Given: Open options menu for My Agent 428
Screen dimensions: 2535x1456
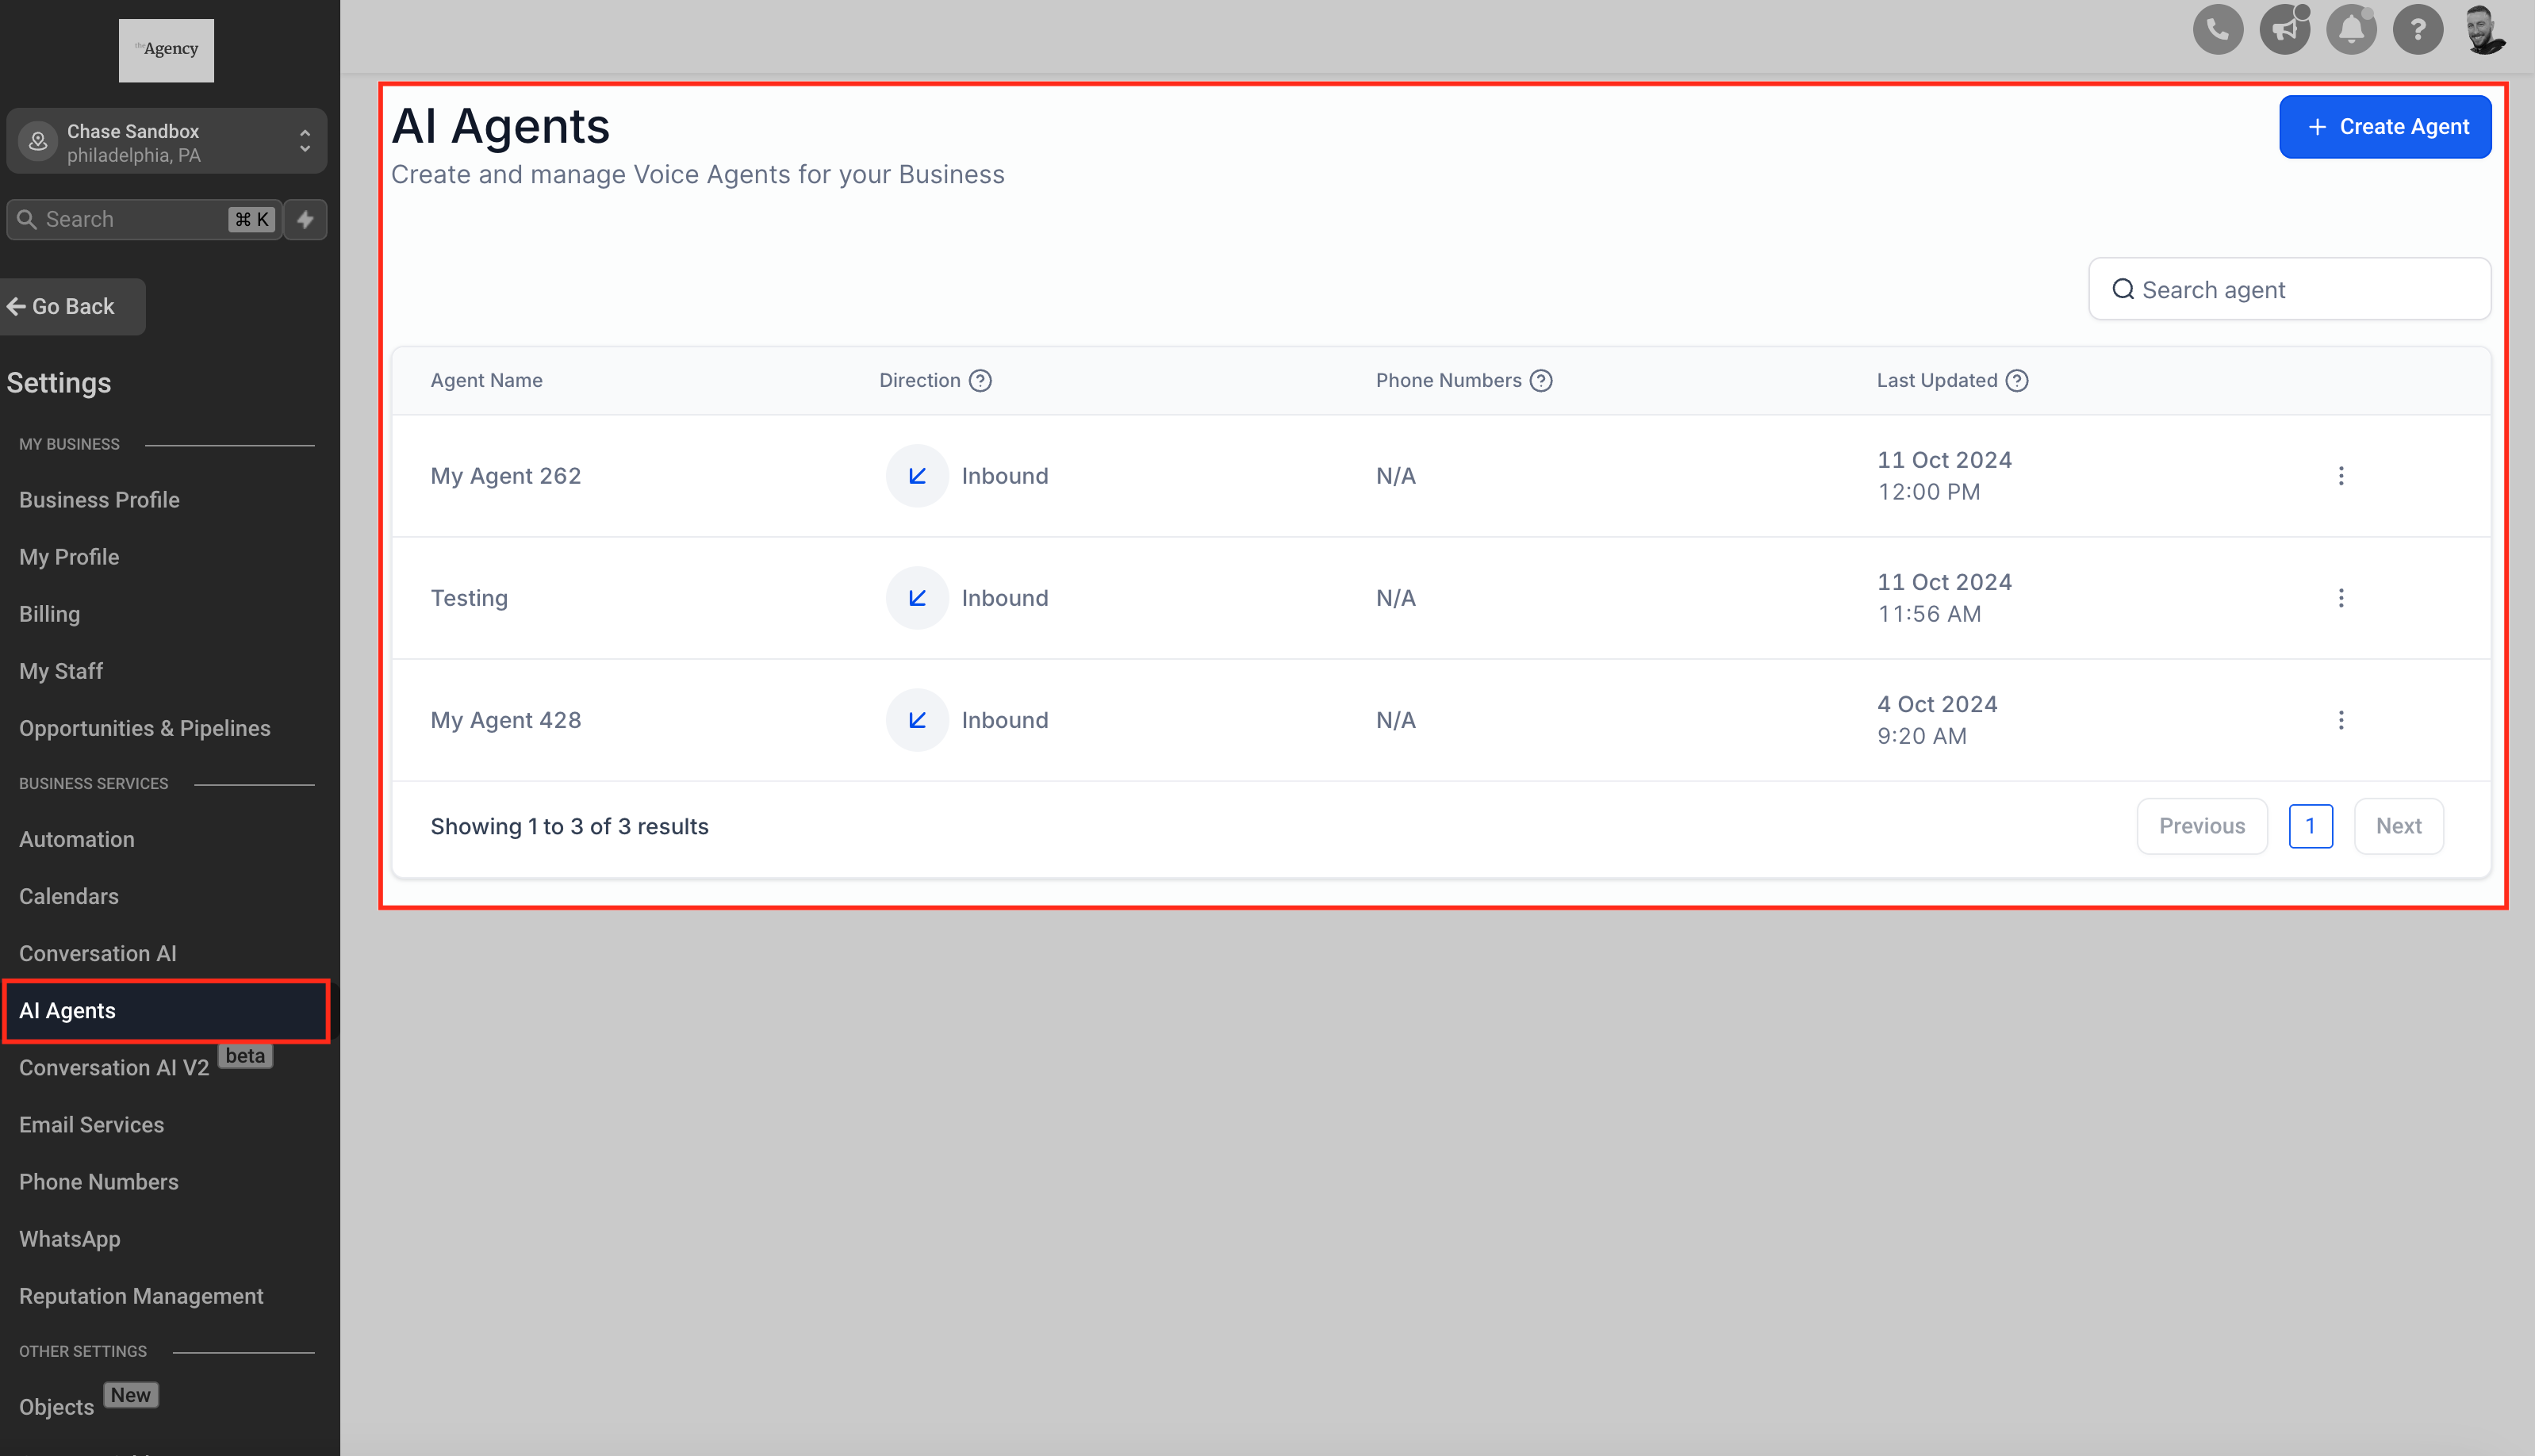Looking at the screenshot, I should click(x=2341, y=719).
